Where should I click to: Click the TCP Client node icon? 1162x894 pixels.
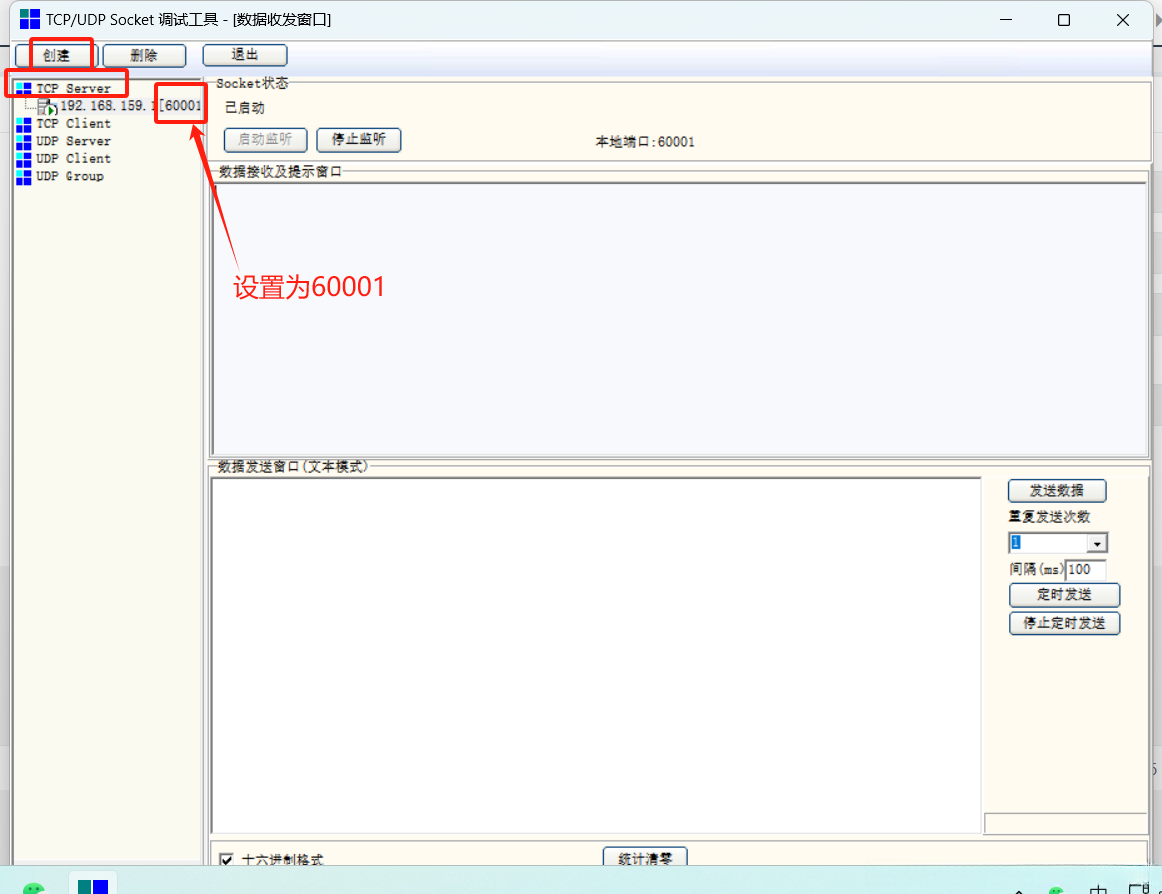(24, 124)
